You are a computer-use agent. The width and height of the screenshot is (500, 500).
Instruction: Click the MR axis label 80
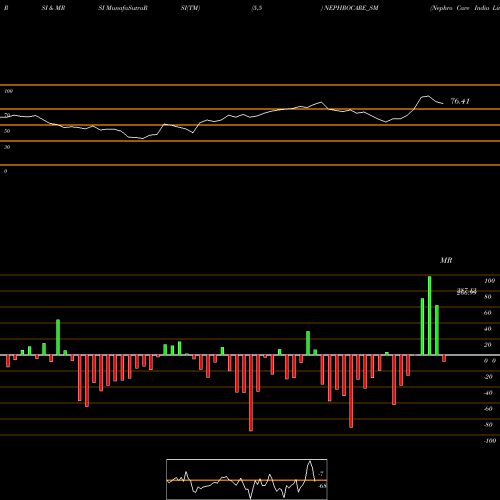488,297
